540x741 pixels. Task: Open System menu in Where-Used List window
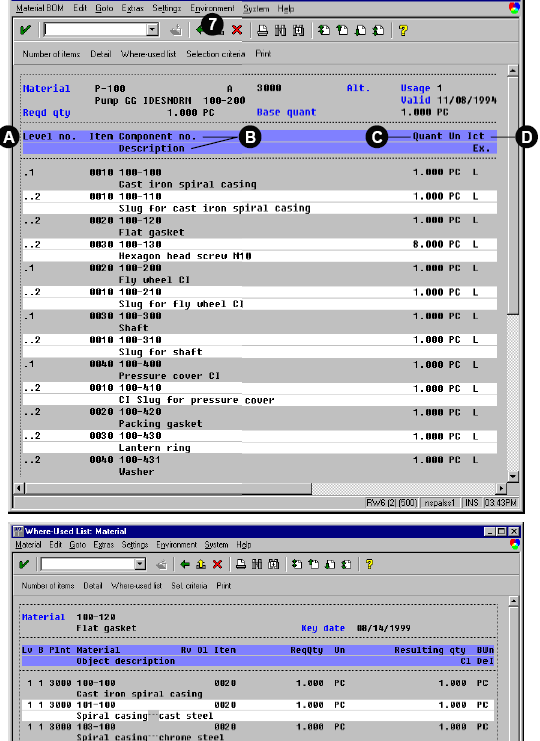pyautogui.click(x=216, y=545)
